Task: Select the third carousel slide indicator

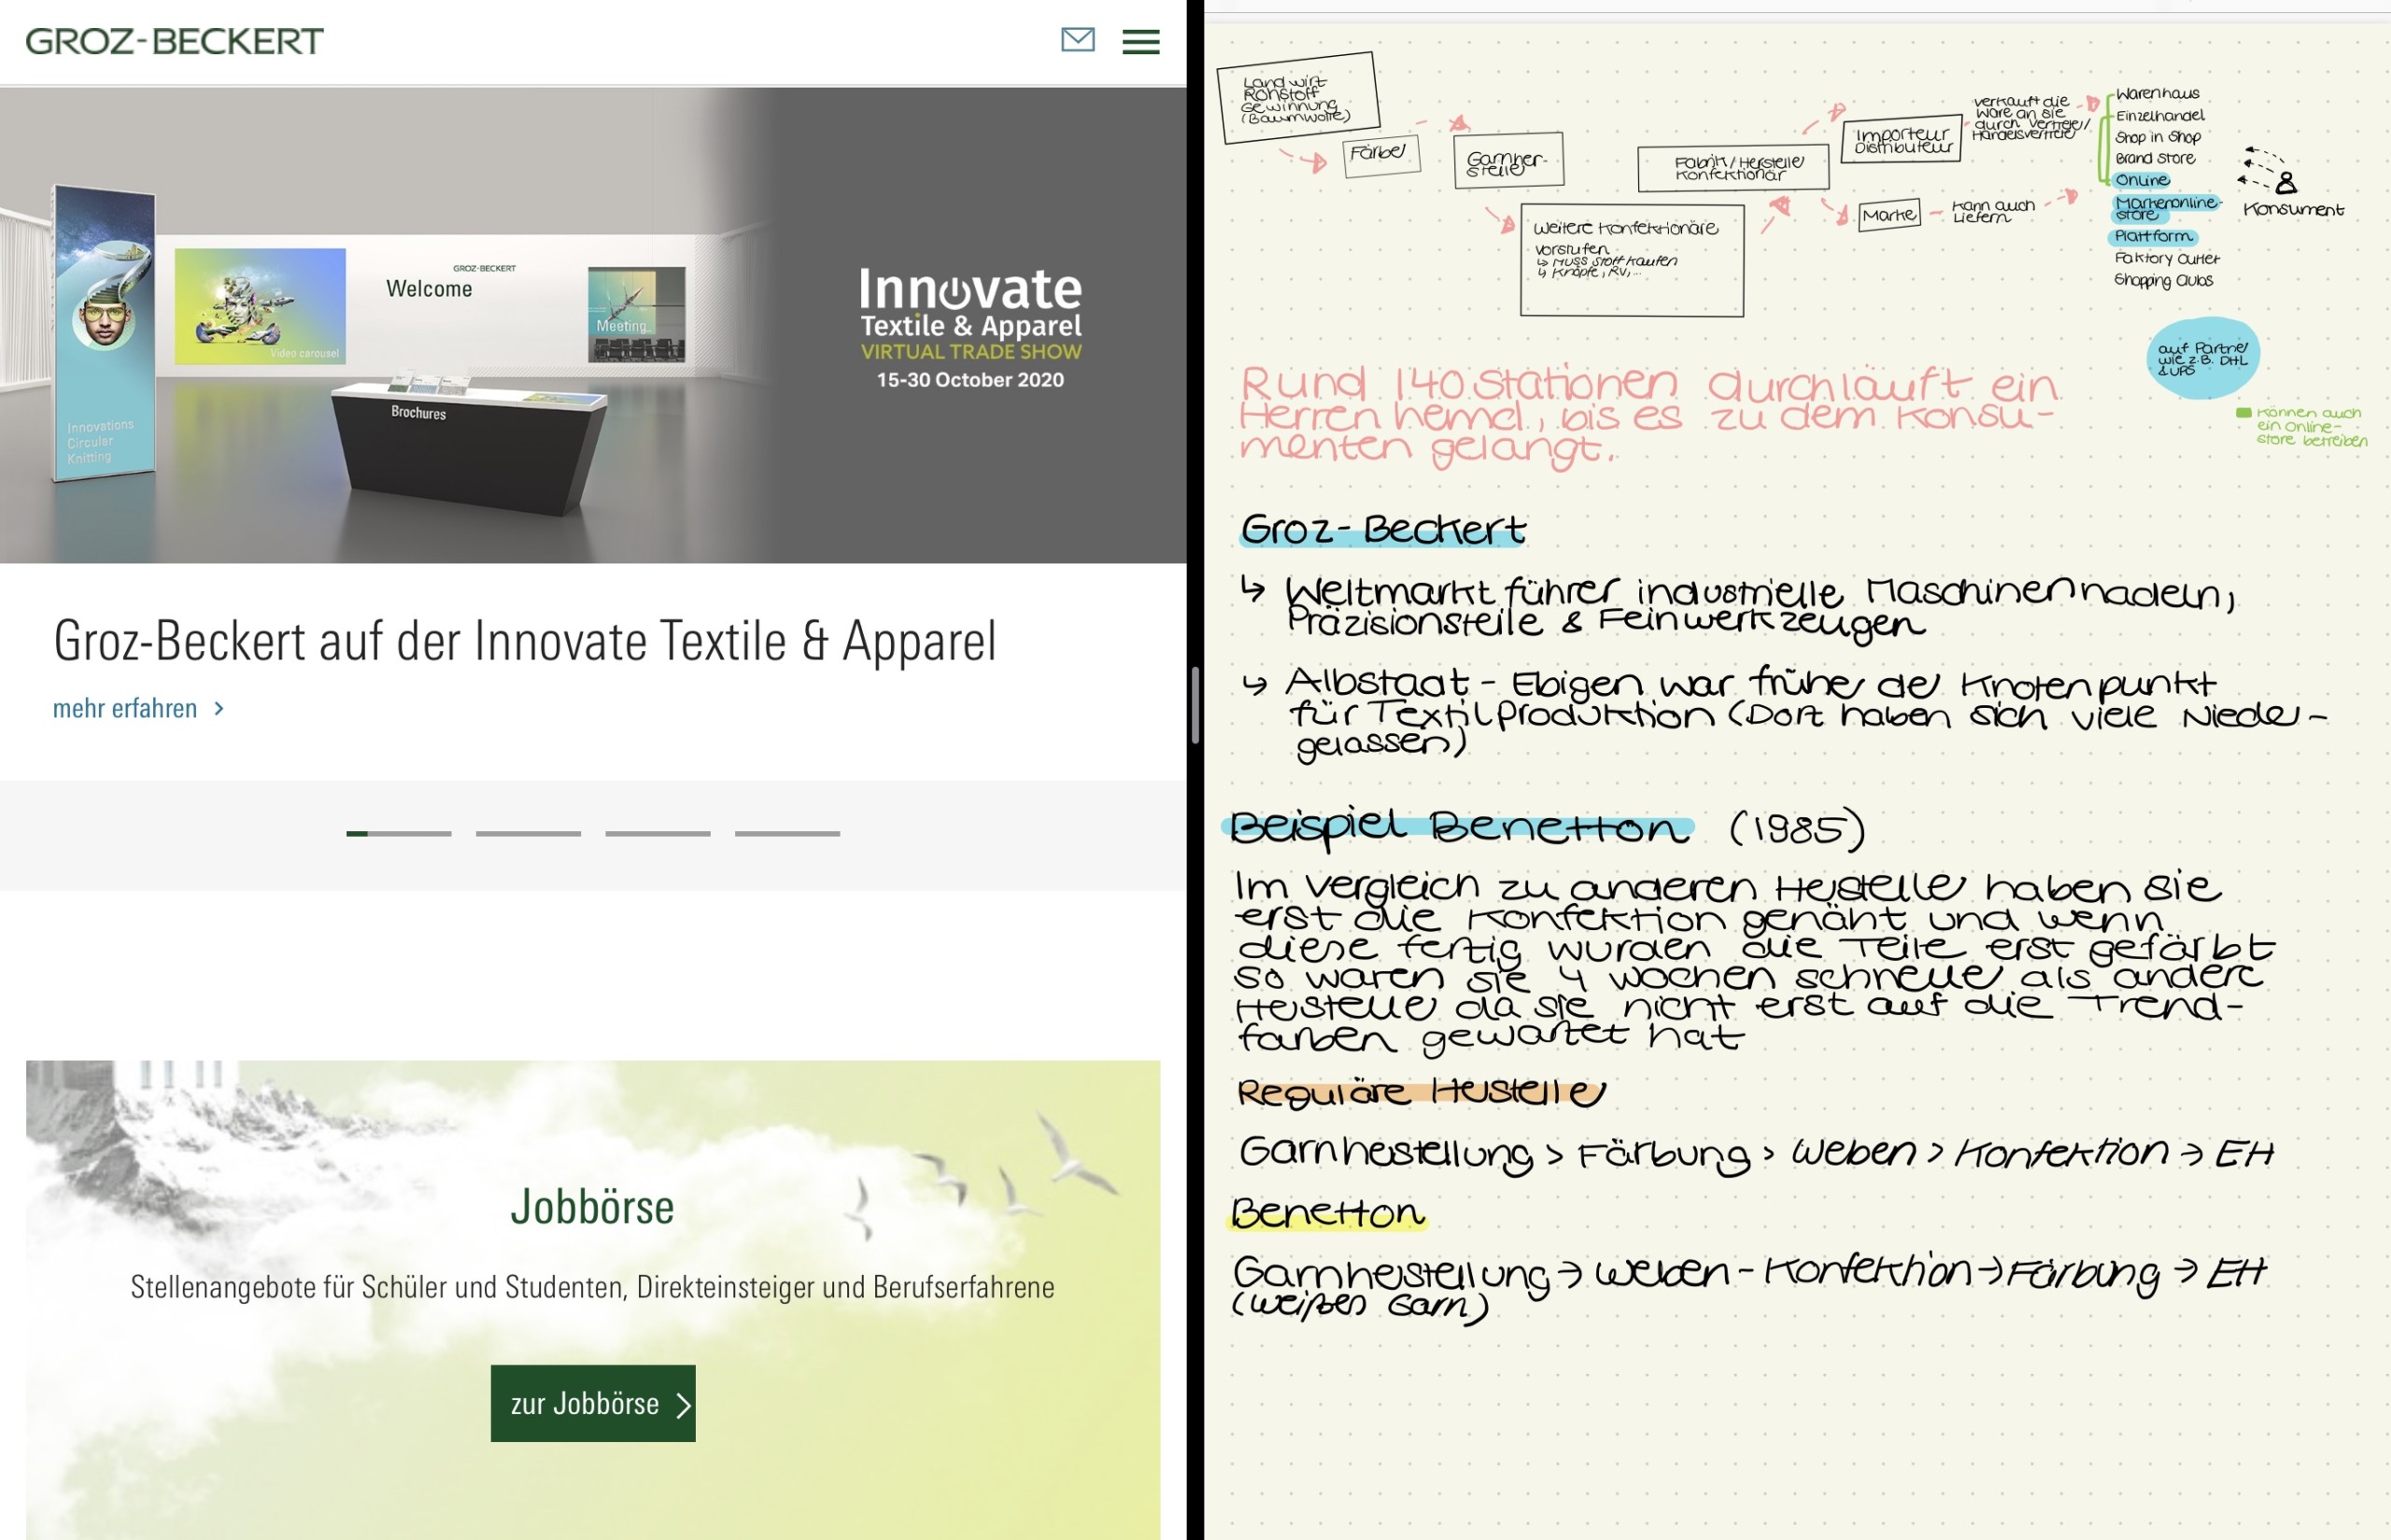Action: pos(658,833)
